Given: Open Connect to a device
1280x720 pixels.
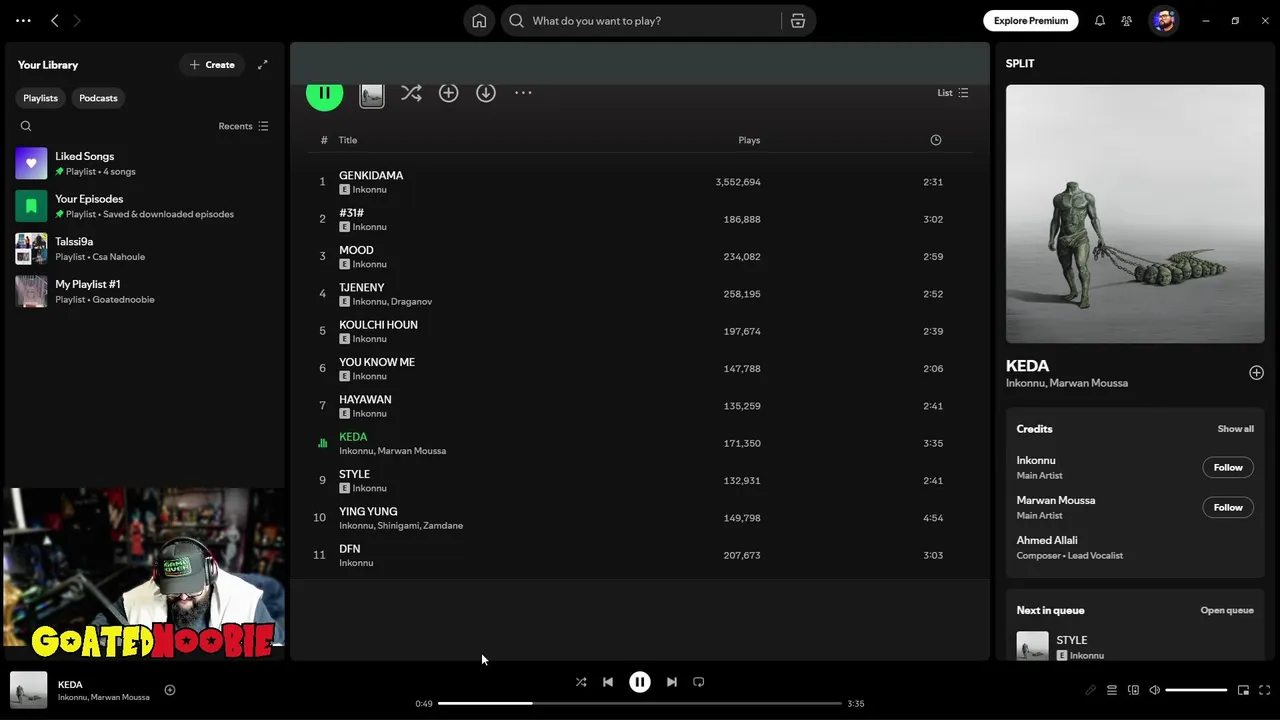Looking at the screenshot, I should (x=1133, y=690).
